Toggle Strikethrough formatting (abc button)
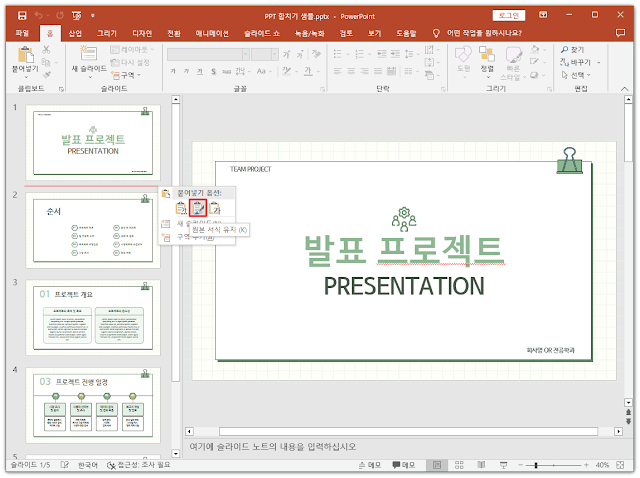The height and width of the screenshot is (478, 640). click(226, 71)
